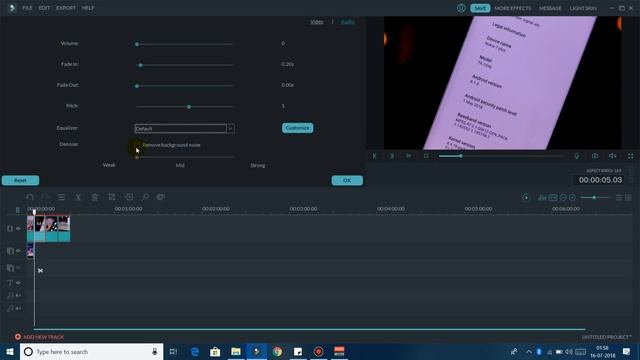Toggle visibility eye on second overlay track
The width and height of the screenshot is (640, 360).
point(18,268)
